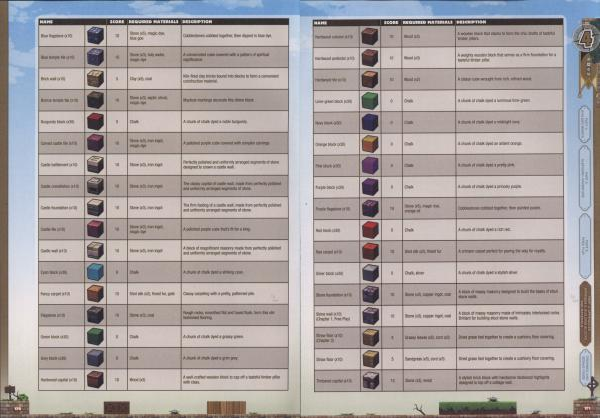Click the Burgundy block cube icon
Viewport: 600px width, 418px height.
tap(95, 122)
